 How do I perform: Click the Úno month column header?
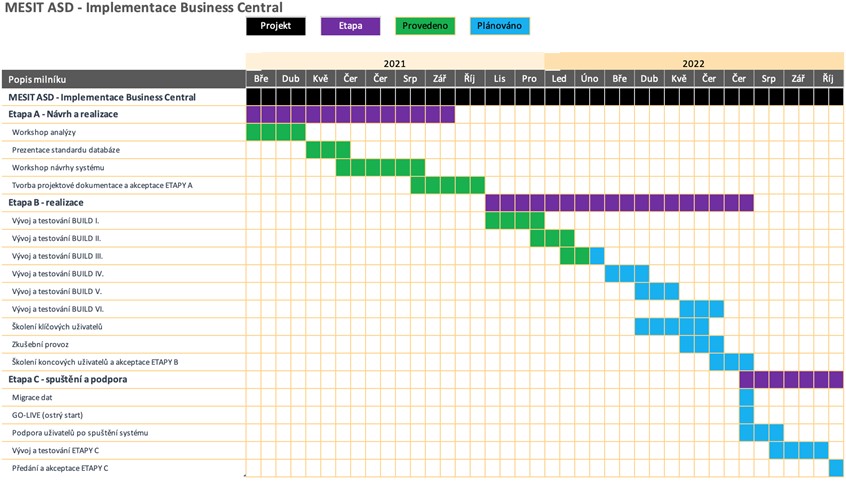(589, 79)
